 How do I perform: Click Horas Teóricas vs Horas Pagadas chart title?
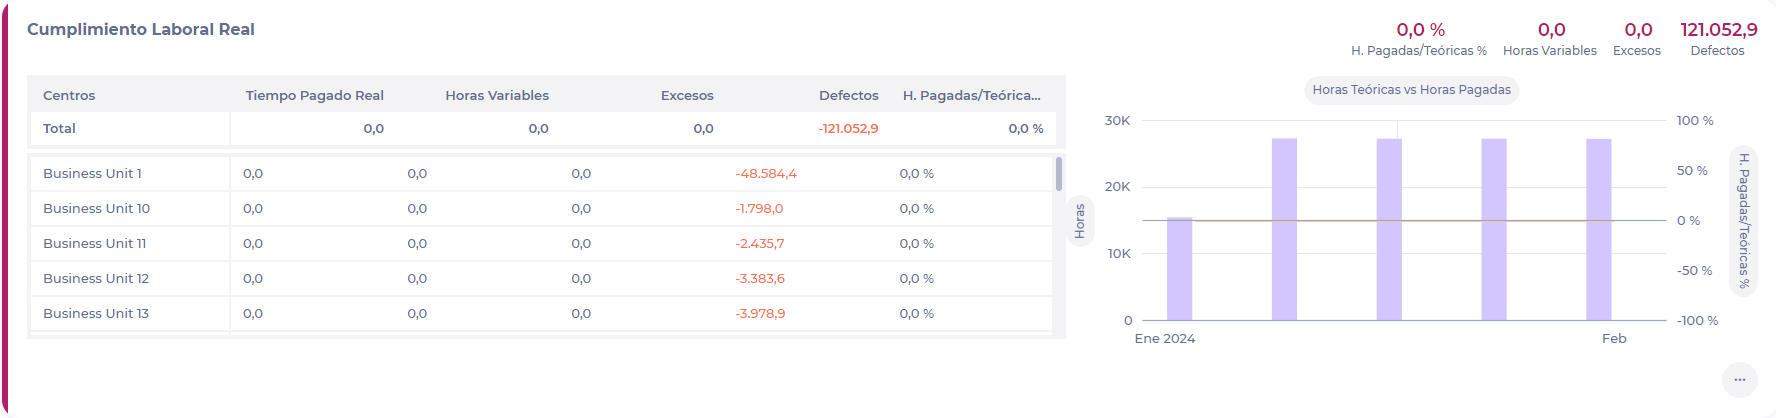[x=1411, y=90]
